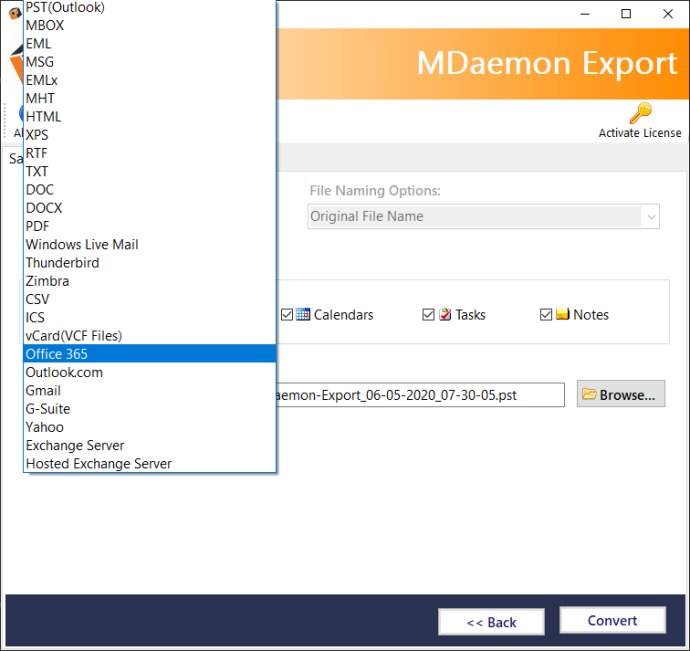Screen dimensions: 690x651
Task: Close the MDaemon Export window
Action: [668, 14]
